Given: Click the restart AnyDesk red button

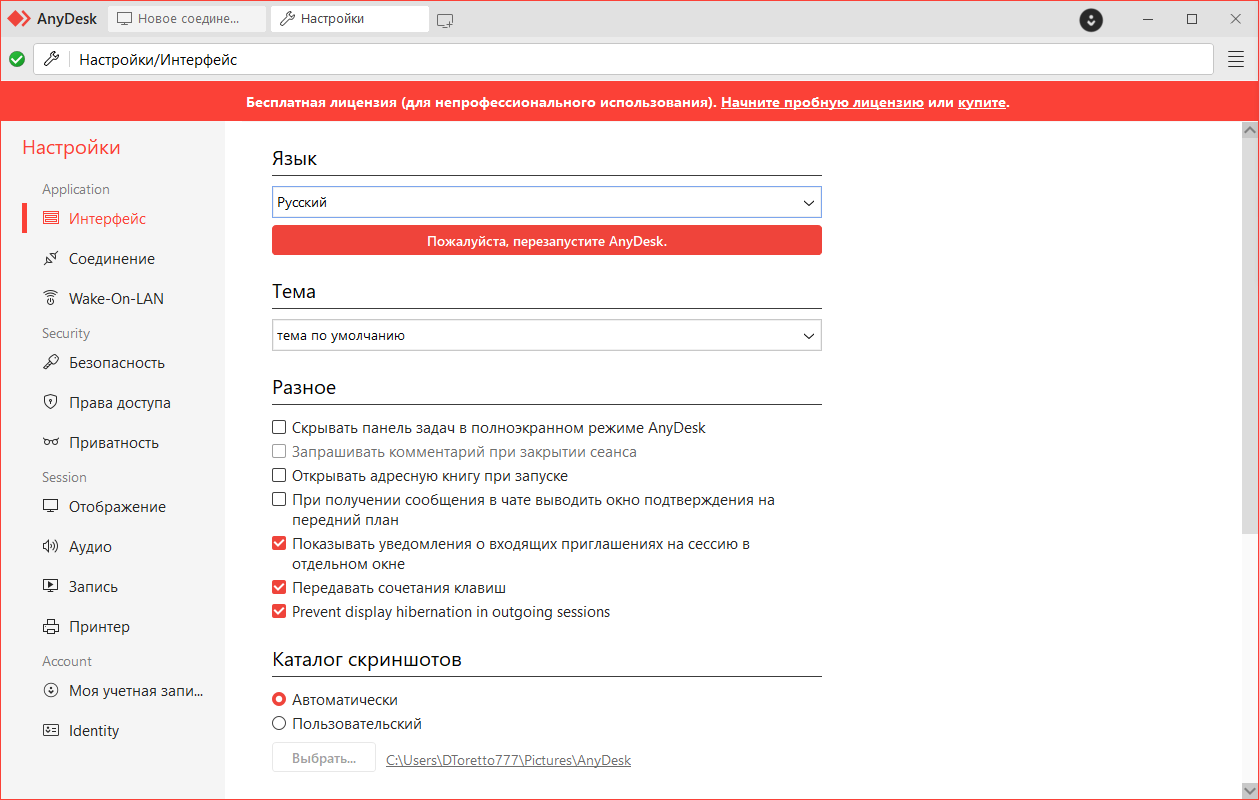Looking at the screenshot, I should tap(547, 241).
